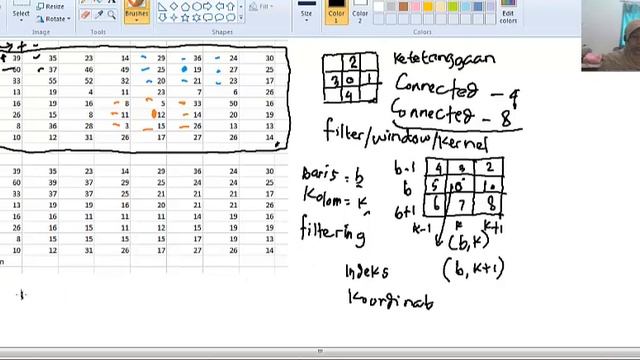The image size is (640, 360).
Task: Select the down arrow shape
Action: [162, 18]
